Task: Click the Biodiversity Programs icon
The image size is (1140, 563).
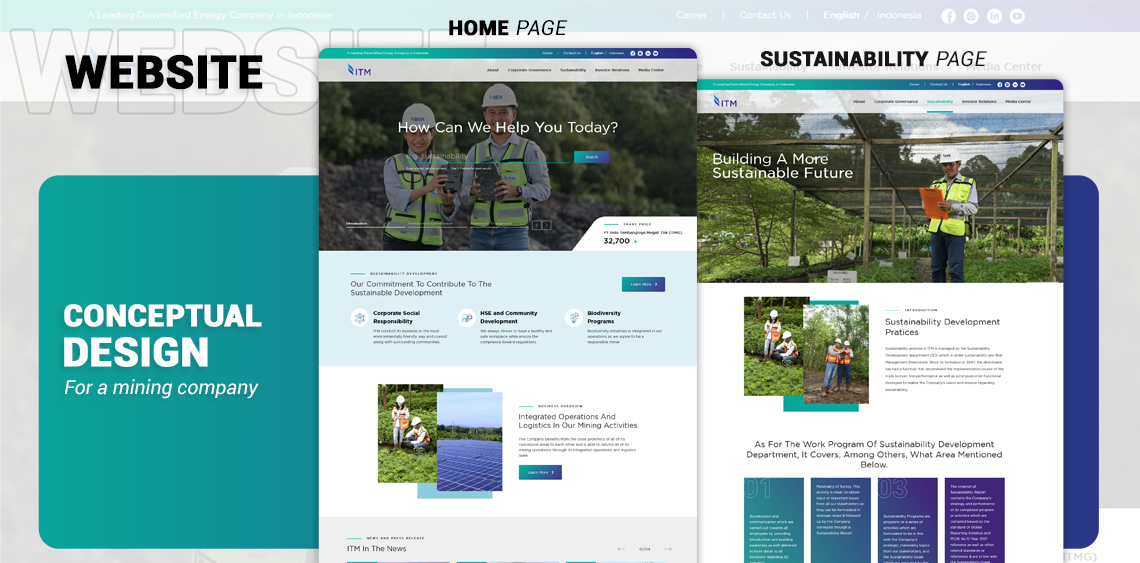Action: tap(574, 317)
